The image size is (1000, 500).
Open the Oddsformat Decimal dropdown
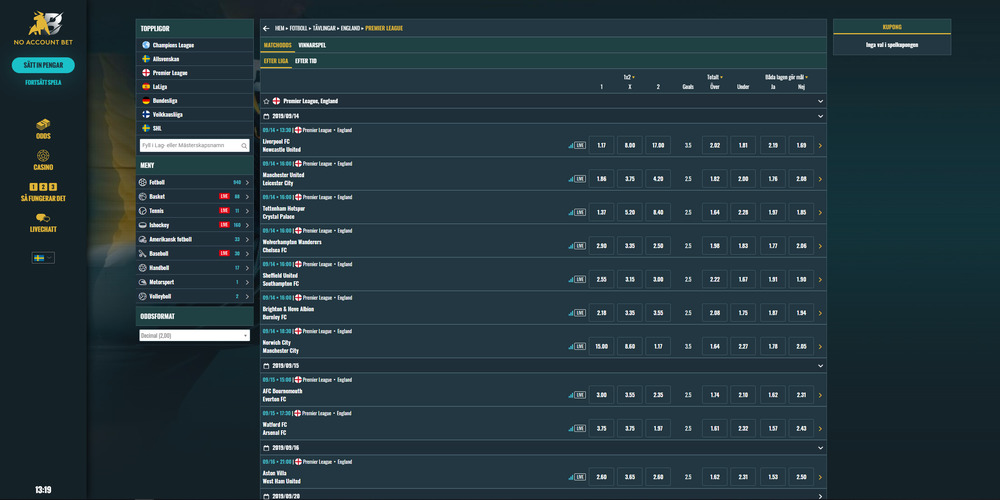[x=195, y=335]
